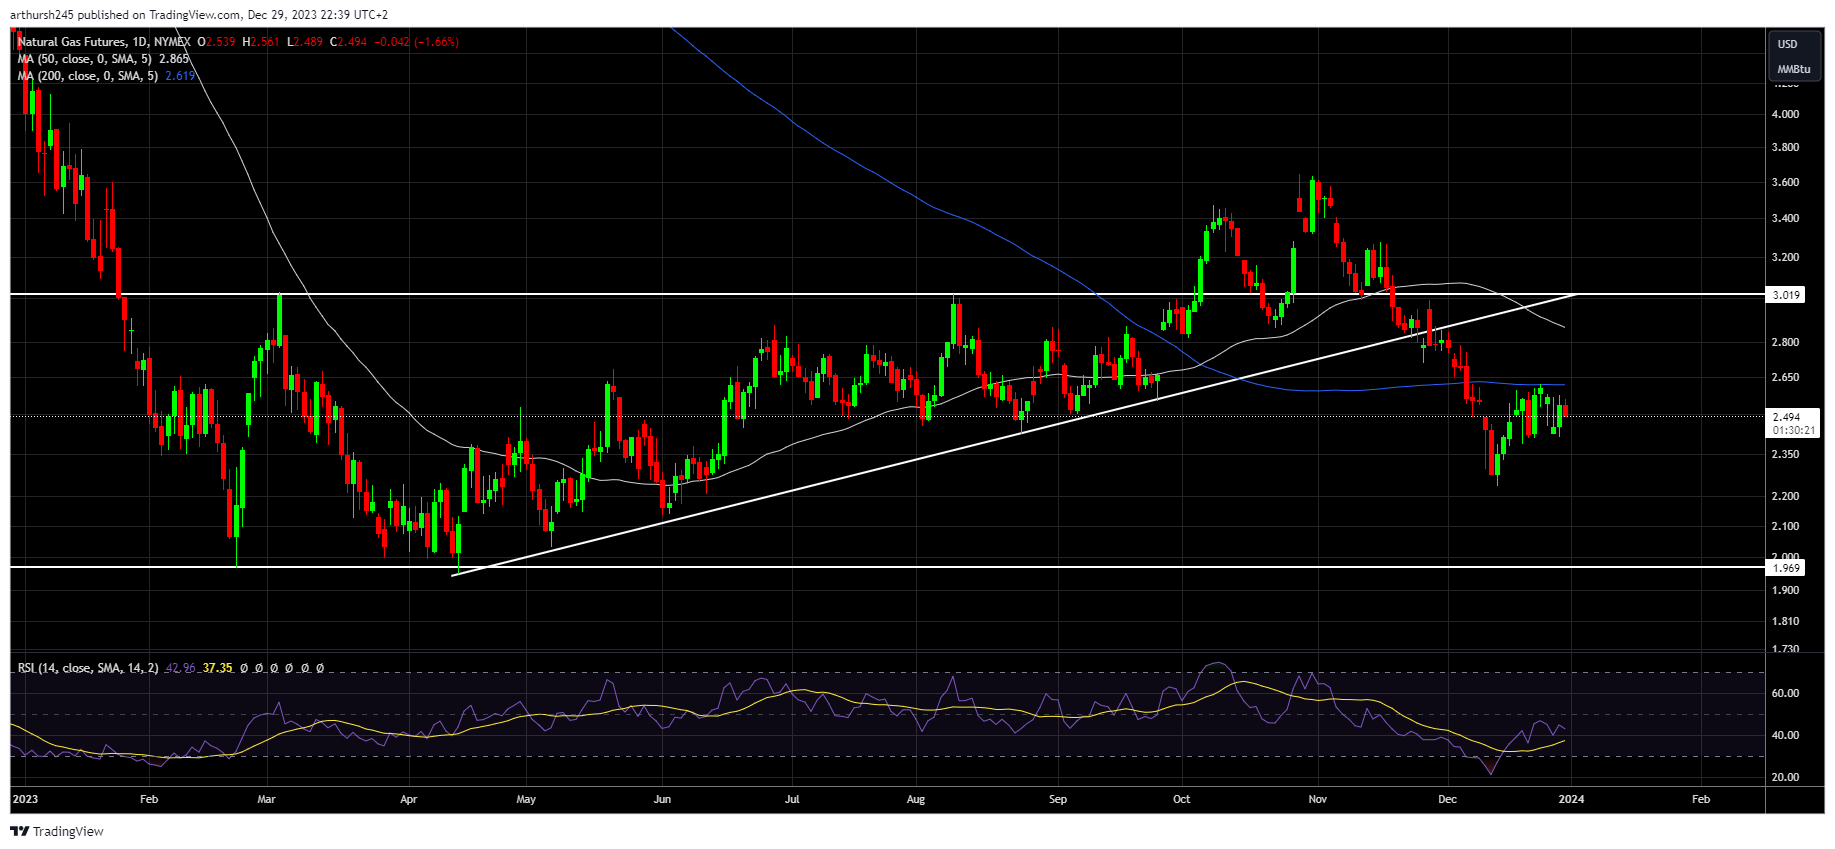Click the Dec time axis label
The image size is (1835, 849).
click(1447, 799)
